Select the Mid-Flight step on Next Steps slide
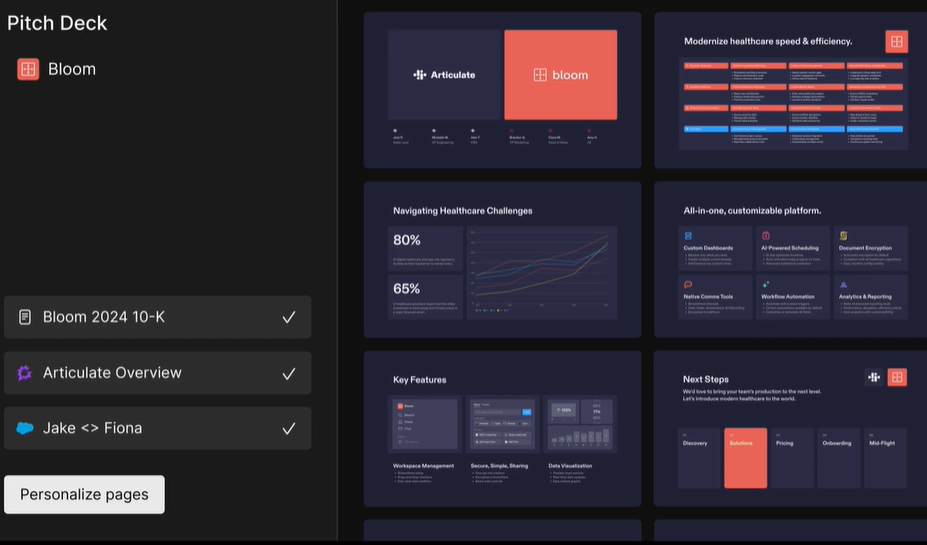The image size is (927, 545). (x=886, y=458)
